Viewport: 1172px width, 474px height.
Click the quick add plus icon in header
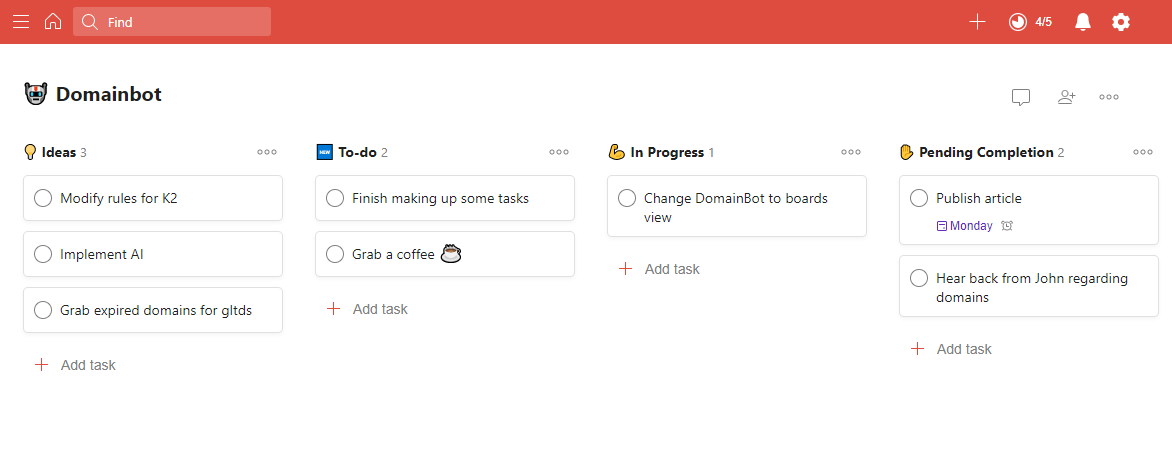point(977,22)
